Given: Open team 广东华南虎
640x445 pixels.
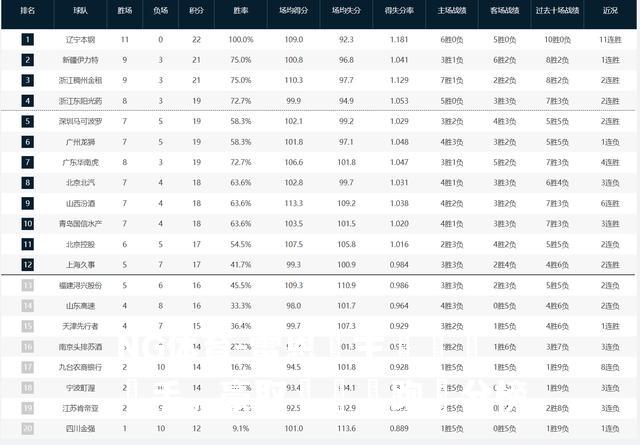Looking at the screenshot, I should [80, 162].
